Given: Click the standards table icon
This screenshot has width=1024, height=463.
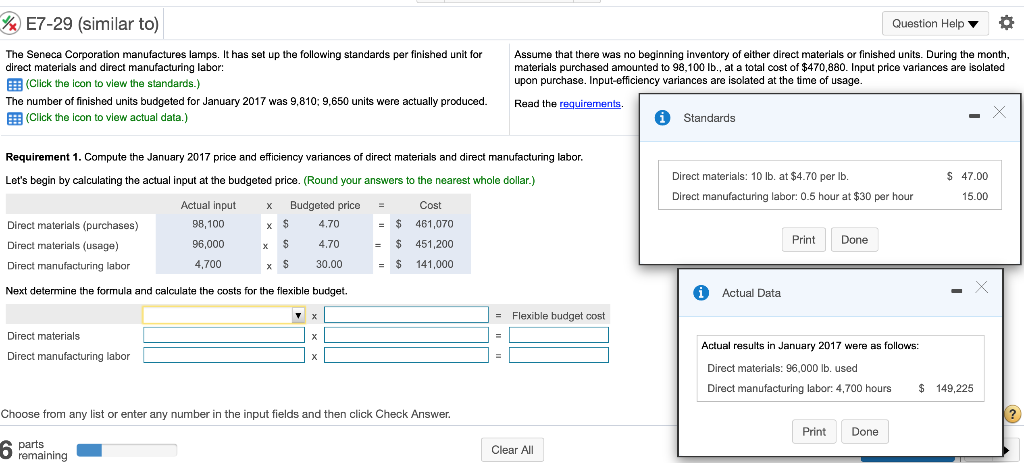Looking at the screenshot, I should coord(12,84).
